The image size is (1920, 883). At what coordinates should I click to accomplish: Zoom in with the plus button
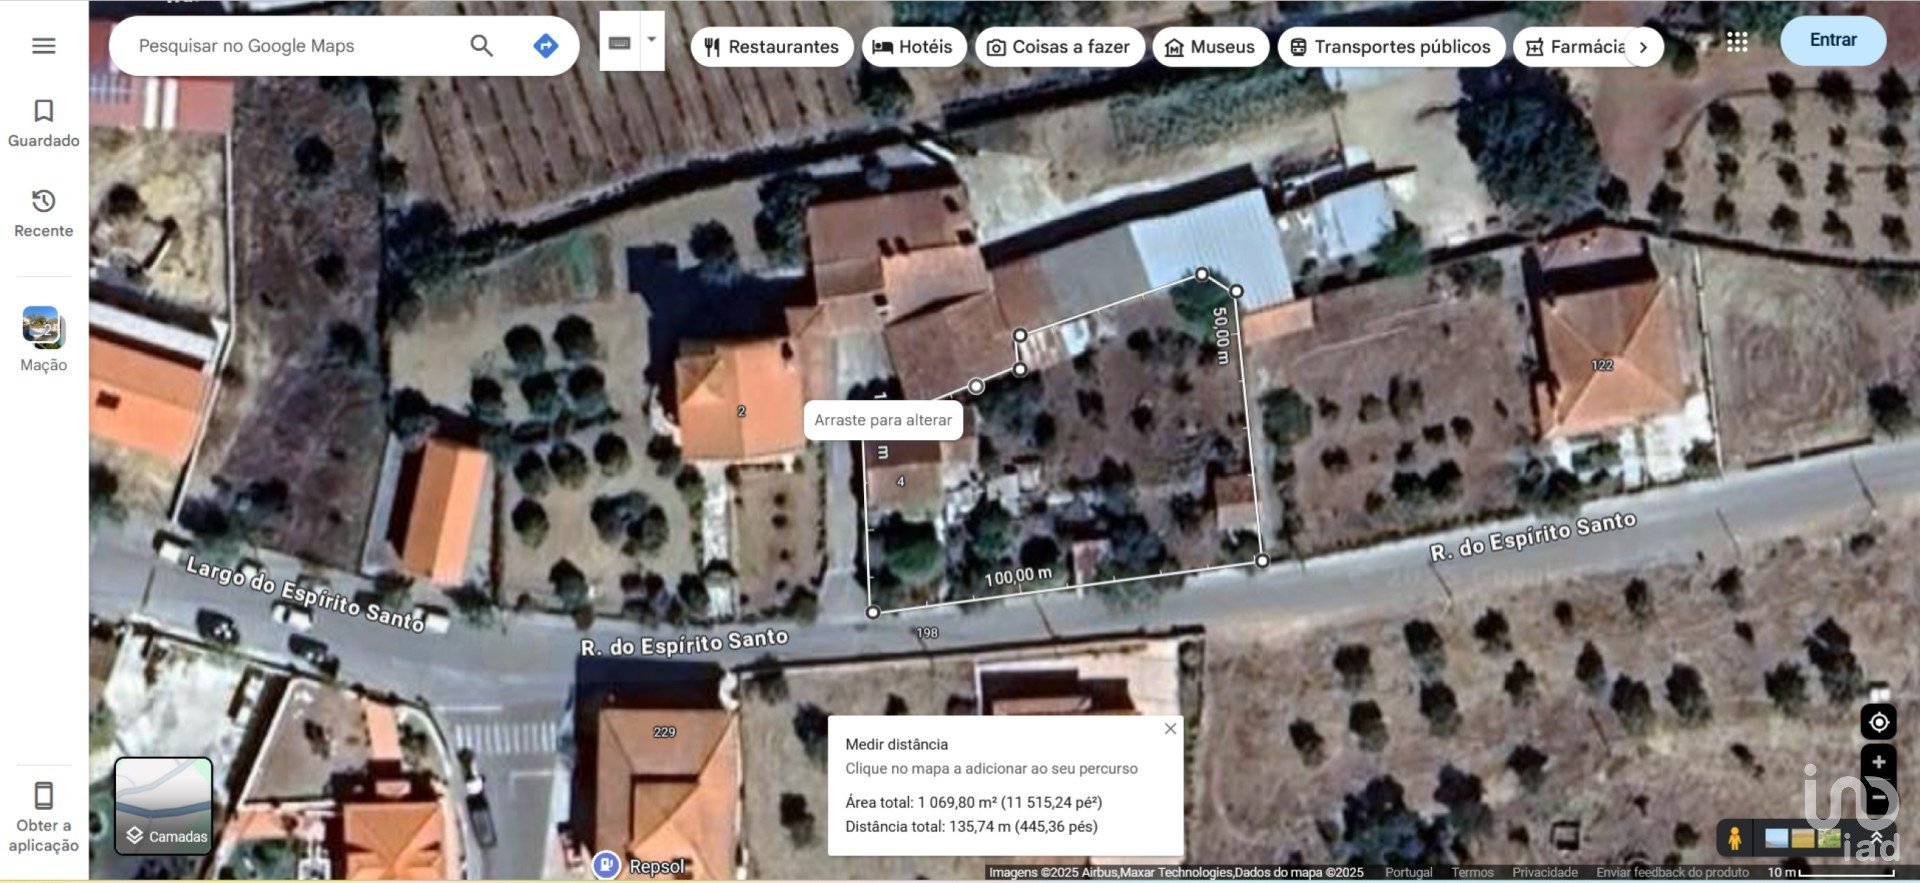[x=1878, y=762]
